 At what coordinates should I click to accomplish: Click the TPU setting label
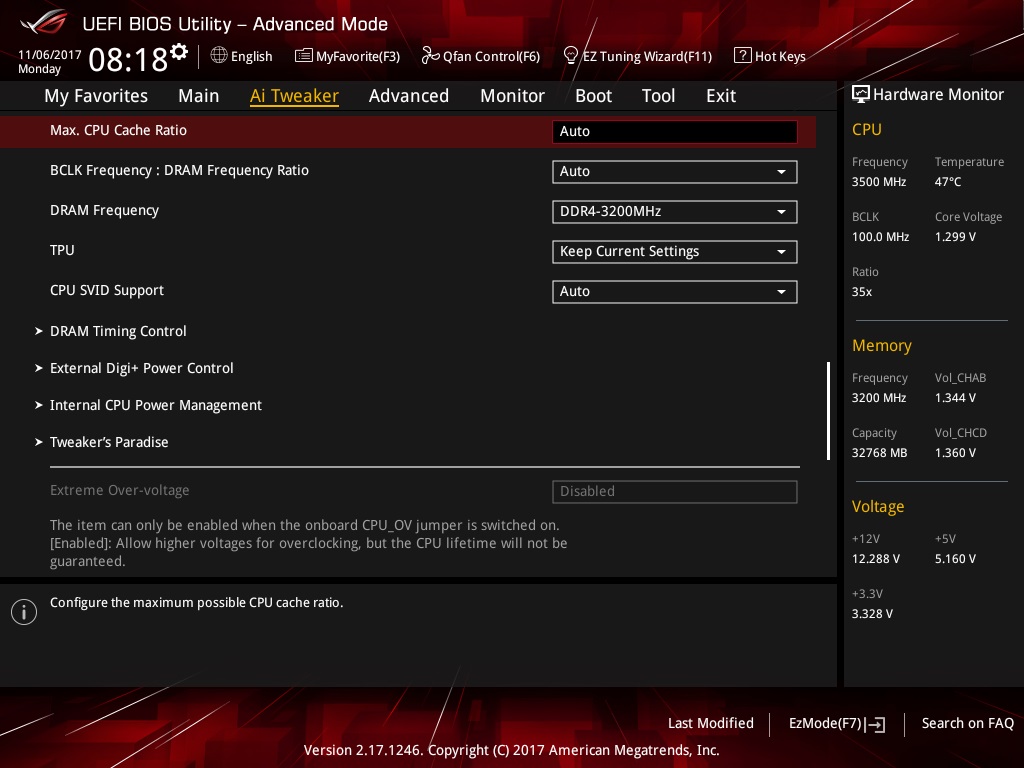tap(62, 250)
